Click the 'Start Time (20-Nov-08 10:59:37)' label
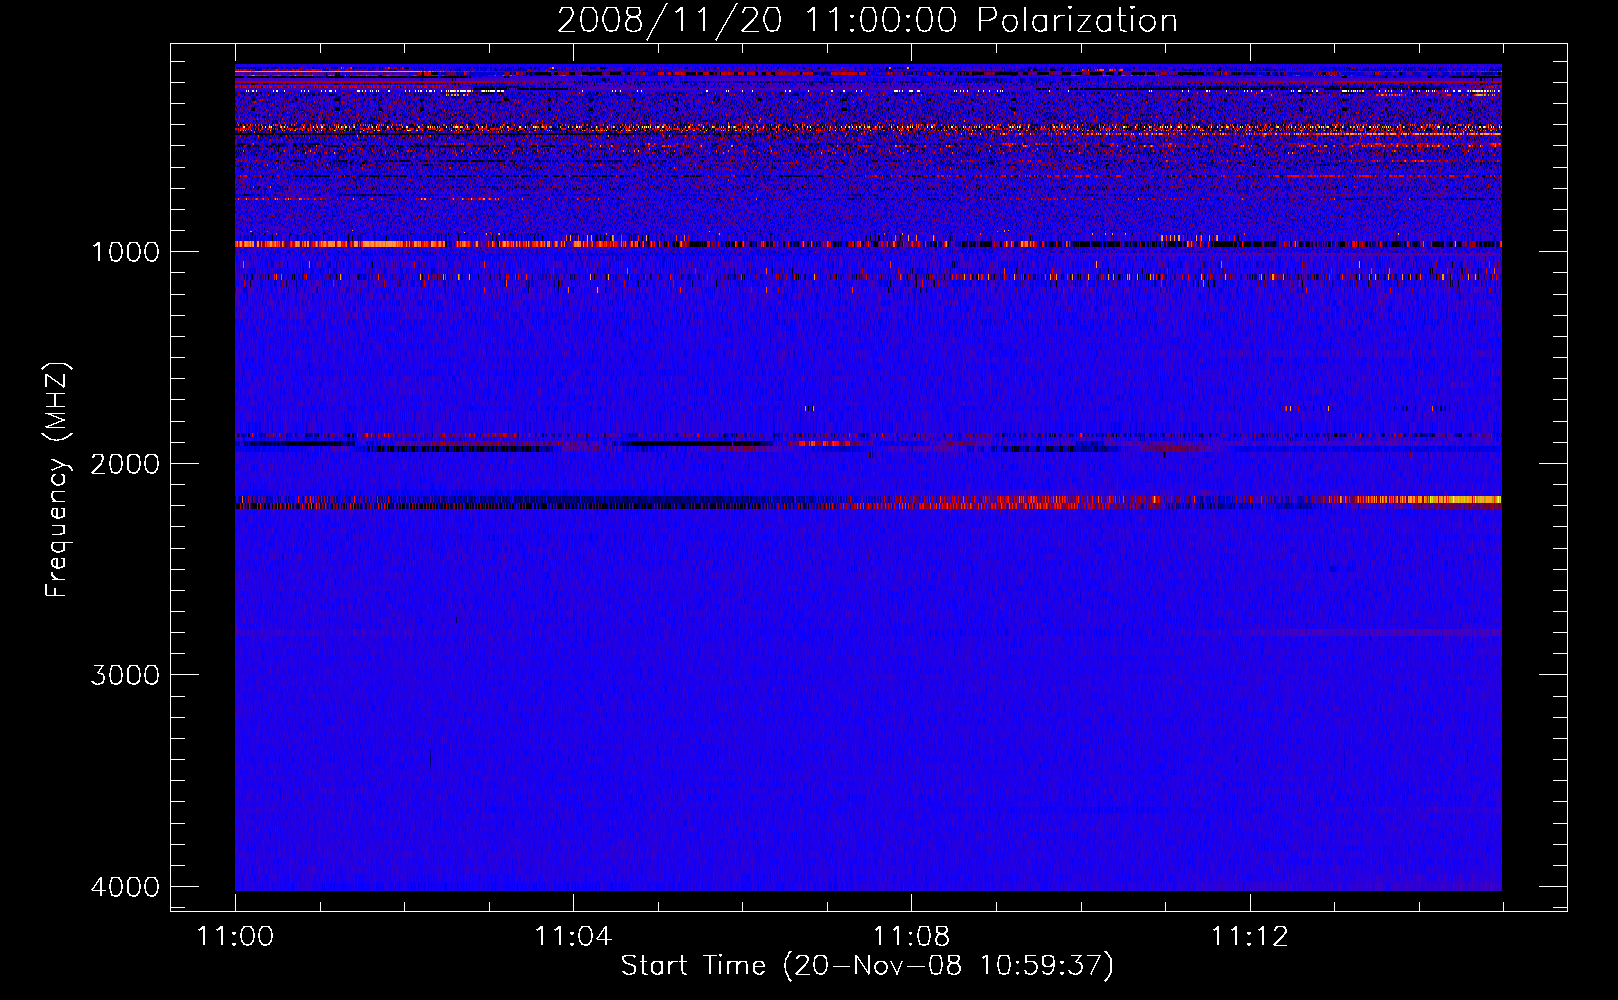The width and height of the screenshot is (1618, 1000). (x=867, y=966)
